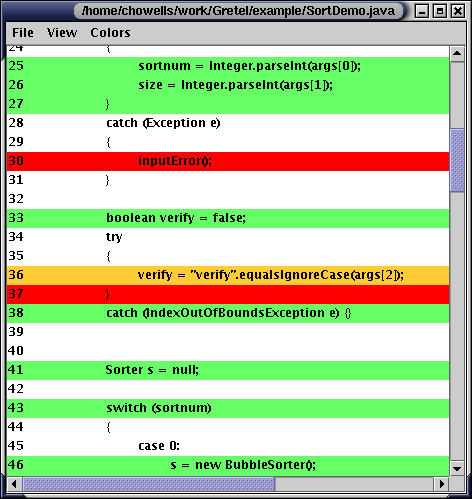Click line number 40

(16, 351)
